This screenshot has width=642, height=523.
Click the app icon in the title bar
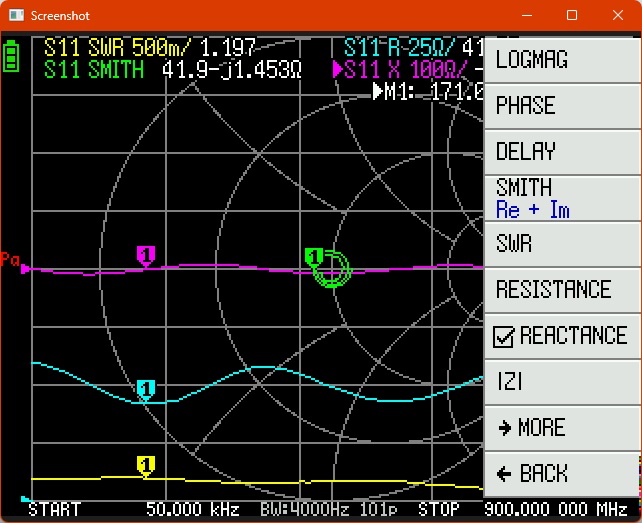[15, 16]
